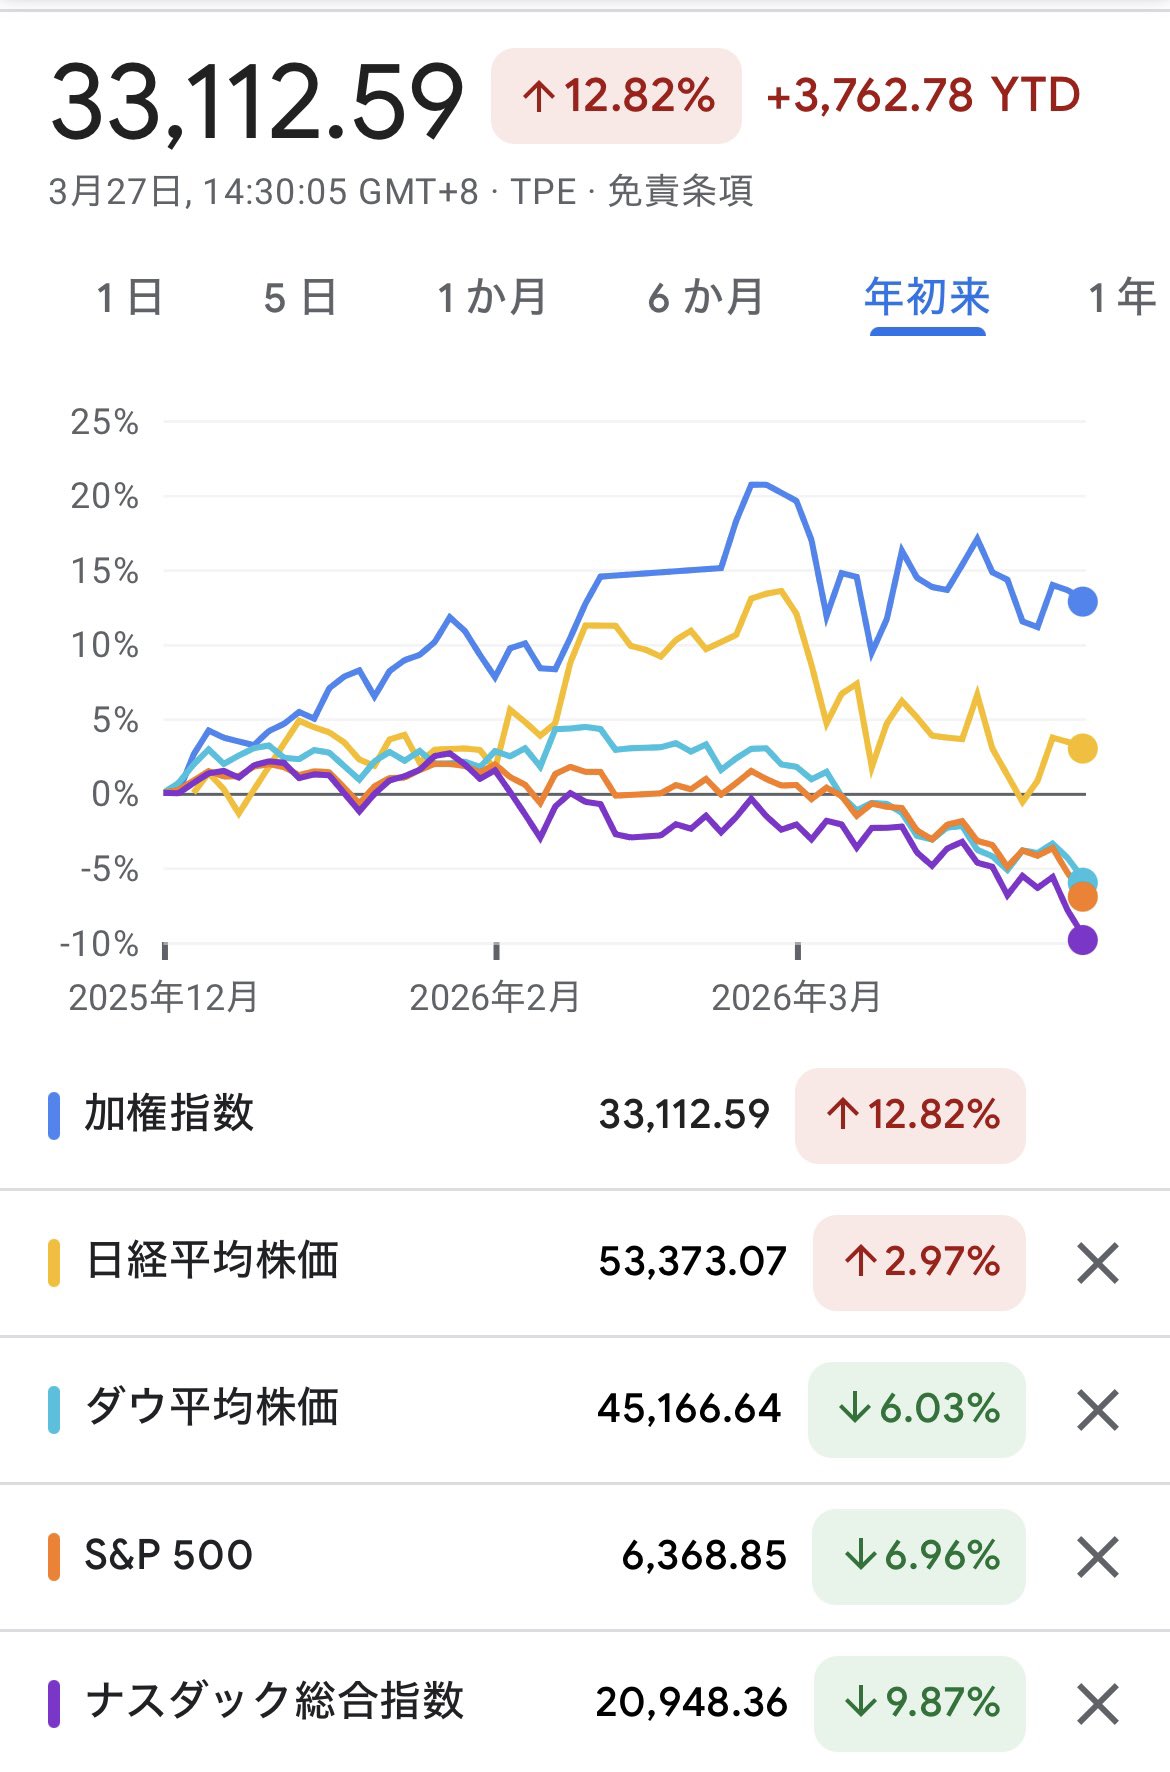
Task: Remove ナスダック総合指数 comparison with X icon
Action: coord(1097,1704)
